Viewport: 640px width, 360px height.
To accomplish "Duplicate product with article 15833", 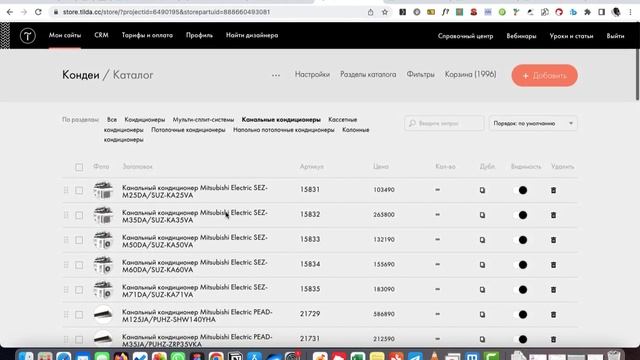I will click(482, 240).
